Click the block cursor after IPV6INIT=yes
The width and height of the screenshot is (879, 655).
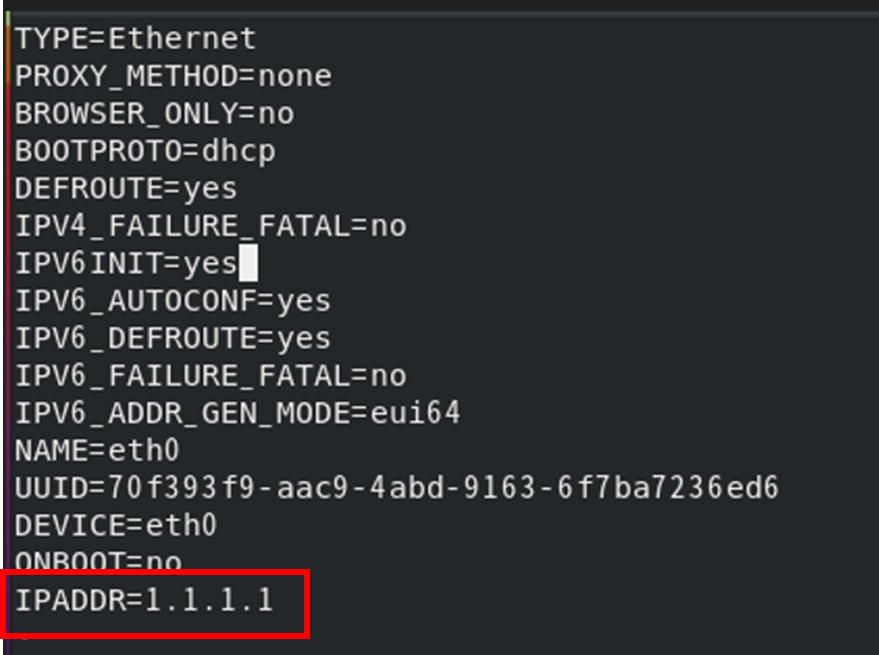(248, 264)
